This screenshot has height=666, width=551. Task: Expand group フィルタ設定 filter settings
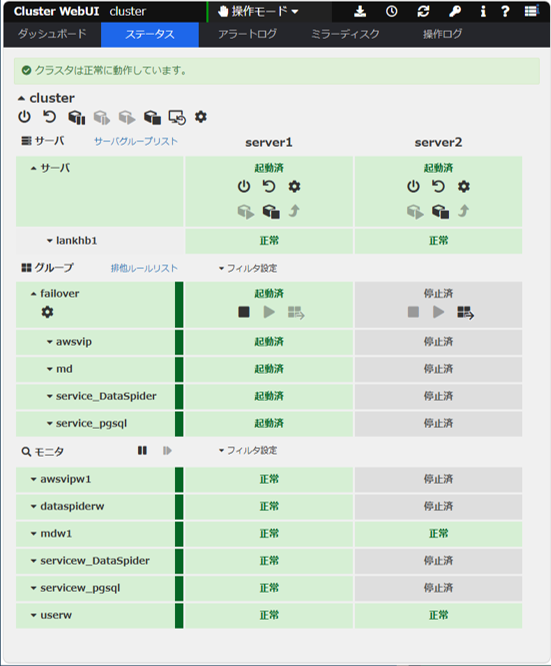pyautogui.click(x=248, y=268)
